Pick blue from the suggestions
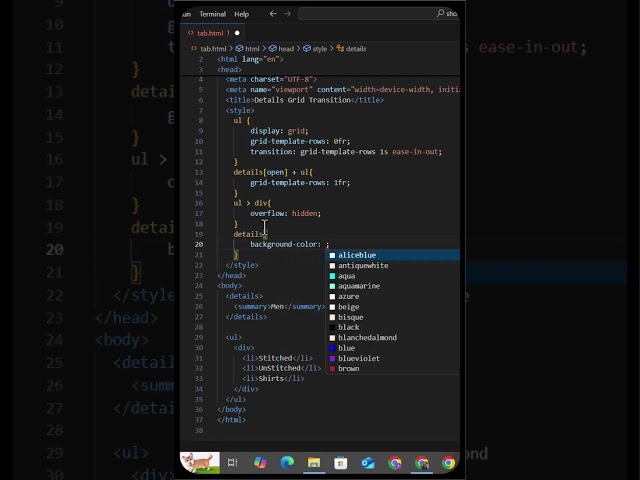640x480 pixels. coord(393,348)
